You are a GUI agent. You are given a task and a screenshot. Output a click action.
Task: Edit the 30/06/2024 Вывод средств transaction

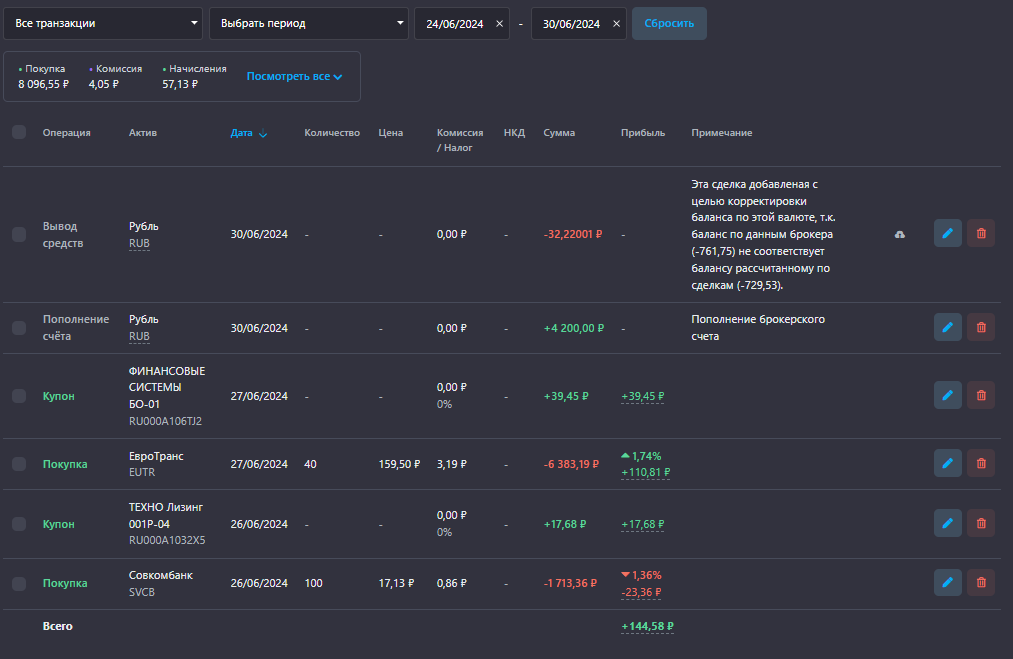click(x=948, y=233)
